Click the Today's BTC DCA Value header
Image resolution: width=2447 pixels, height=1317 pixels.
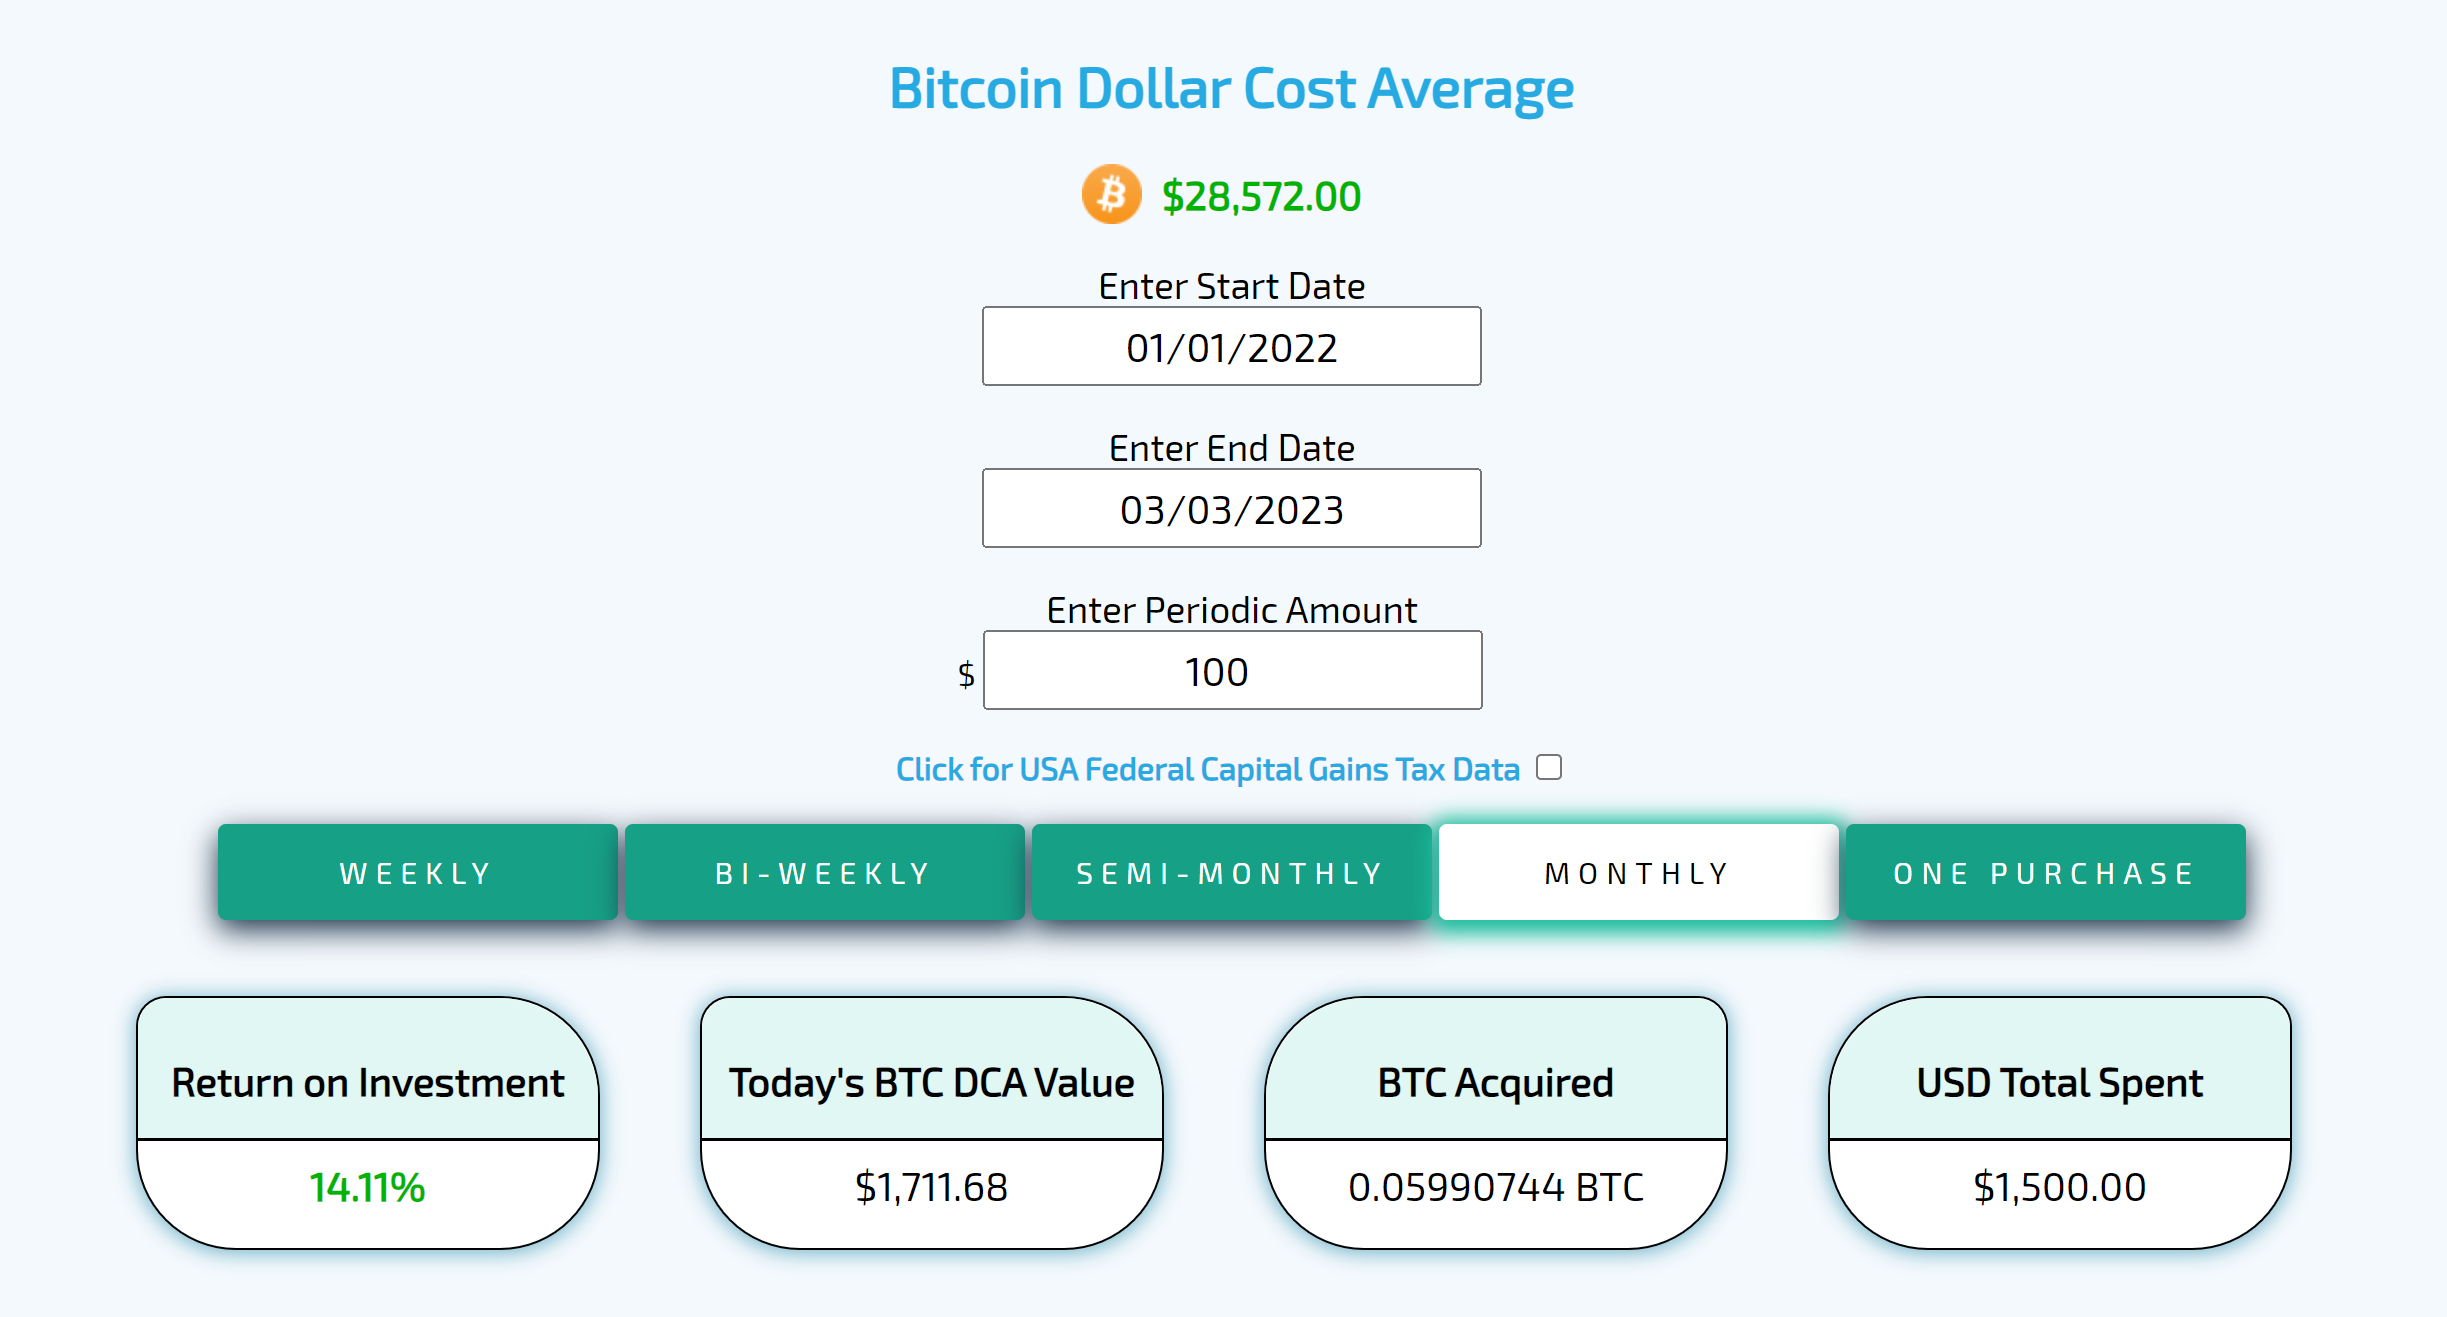point(931,1082)
